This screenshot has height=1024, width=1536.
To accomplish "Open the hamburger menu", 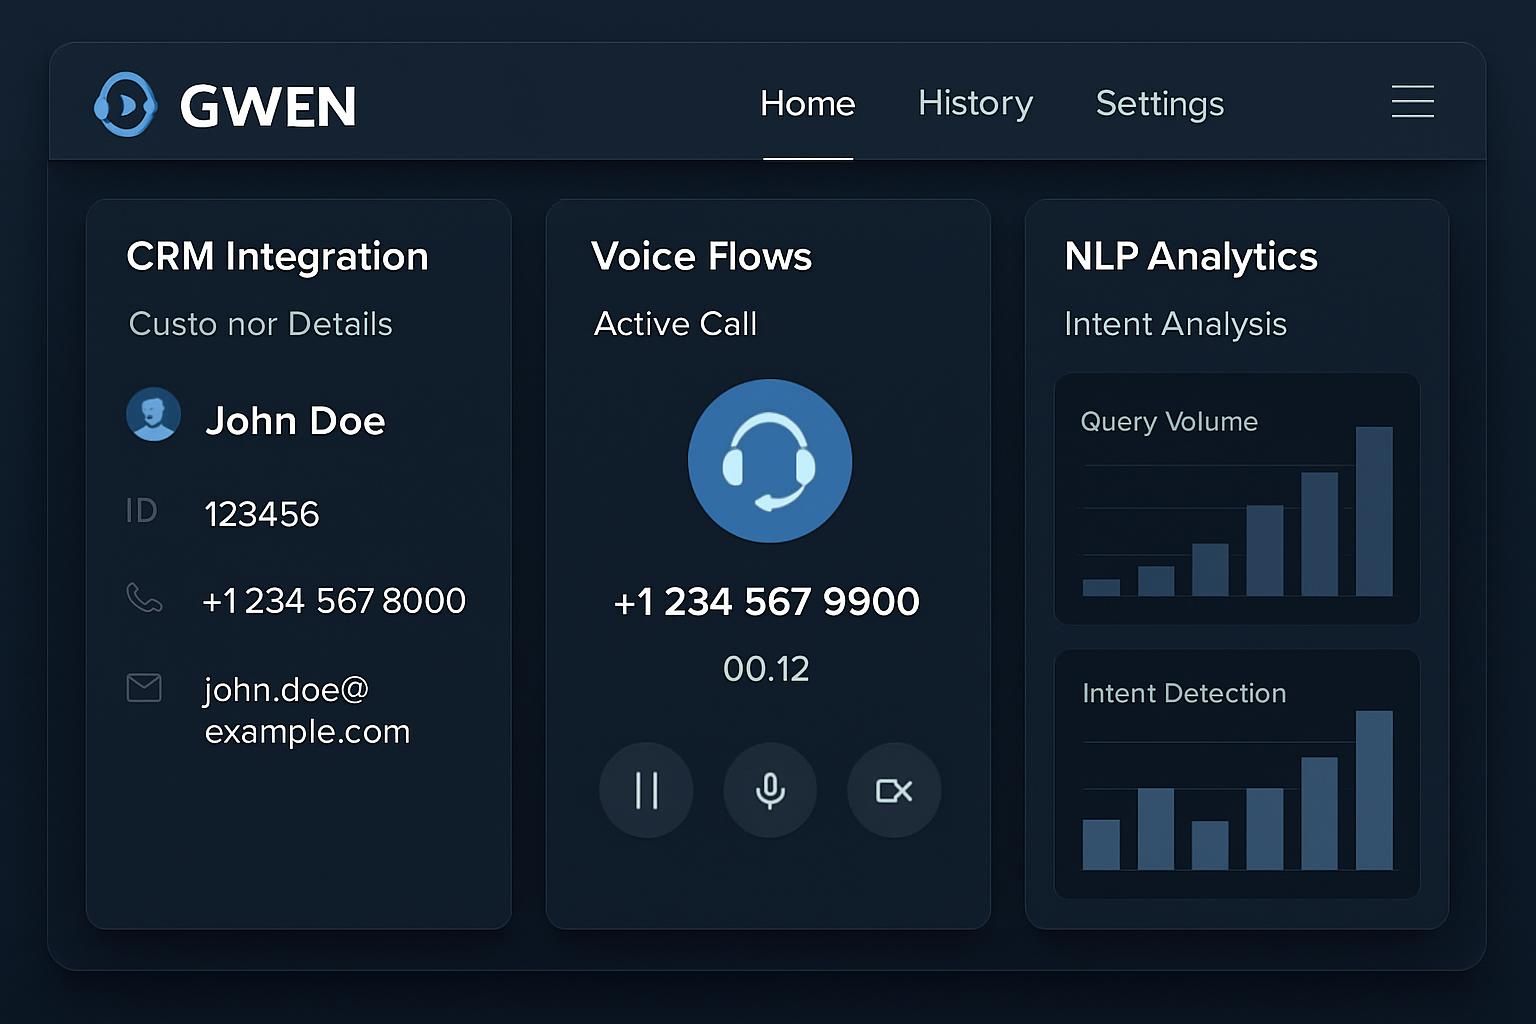I will click(x=1412, y=102).
